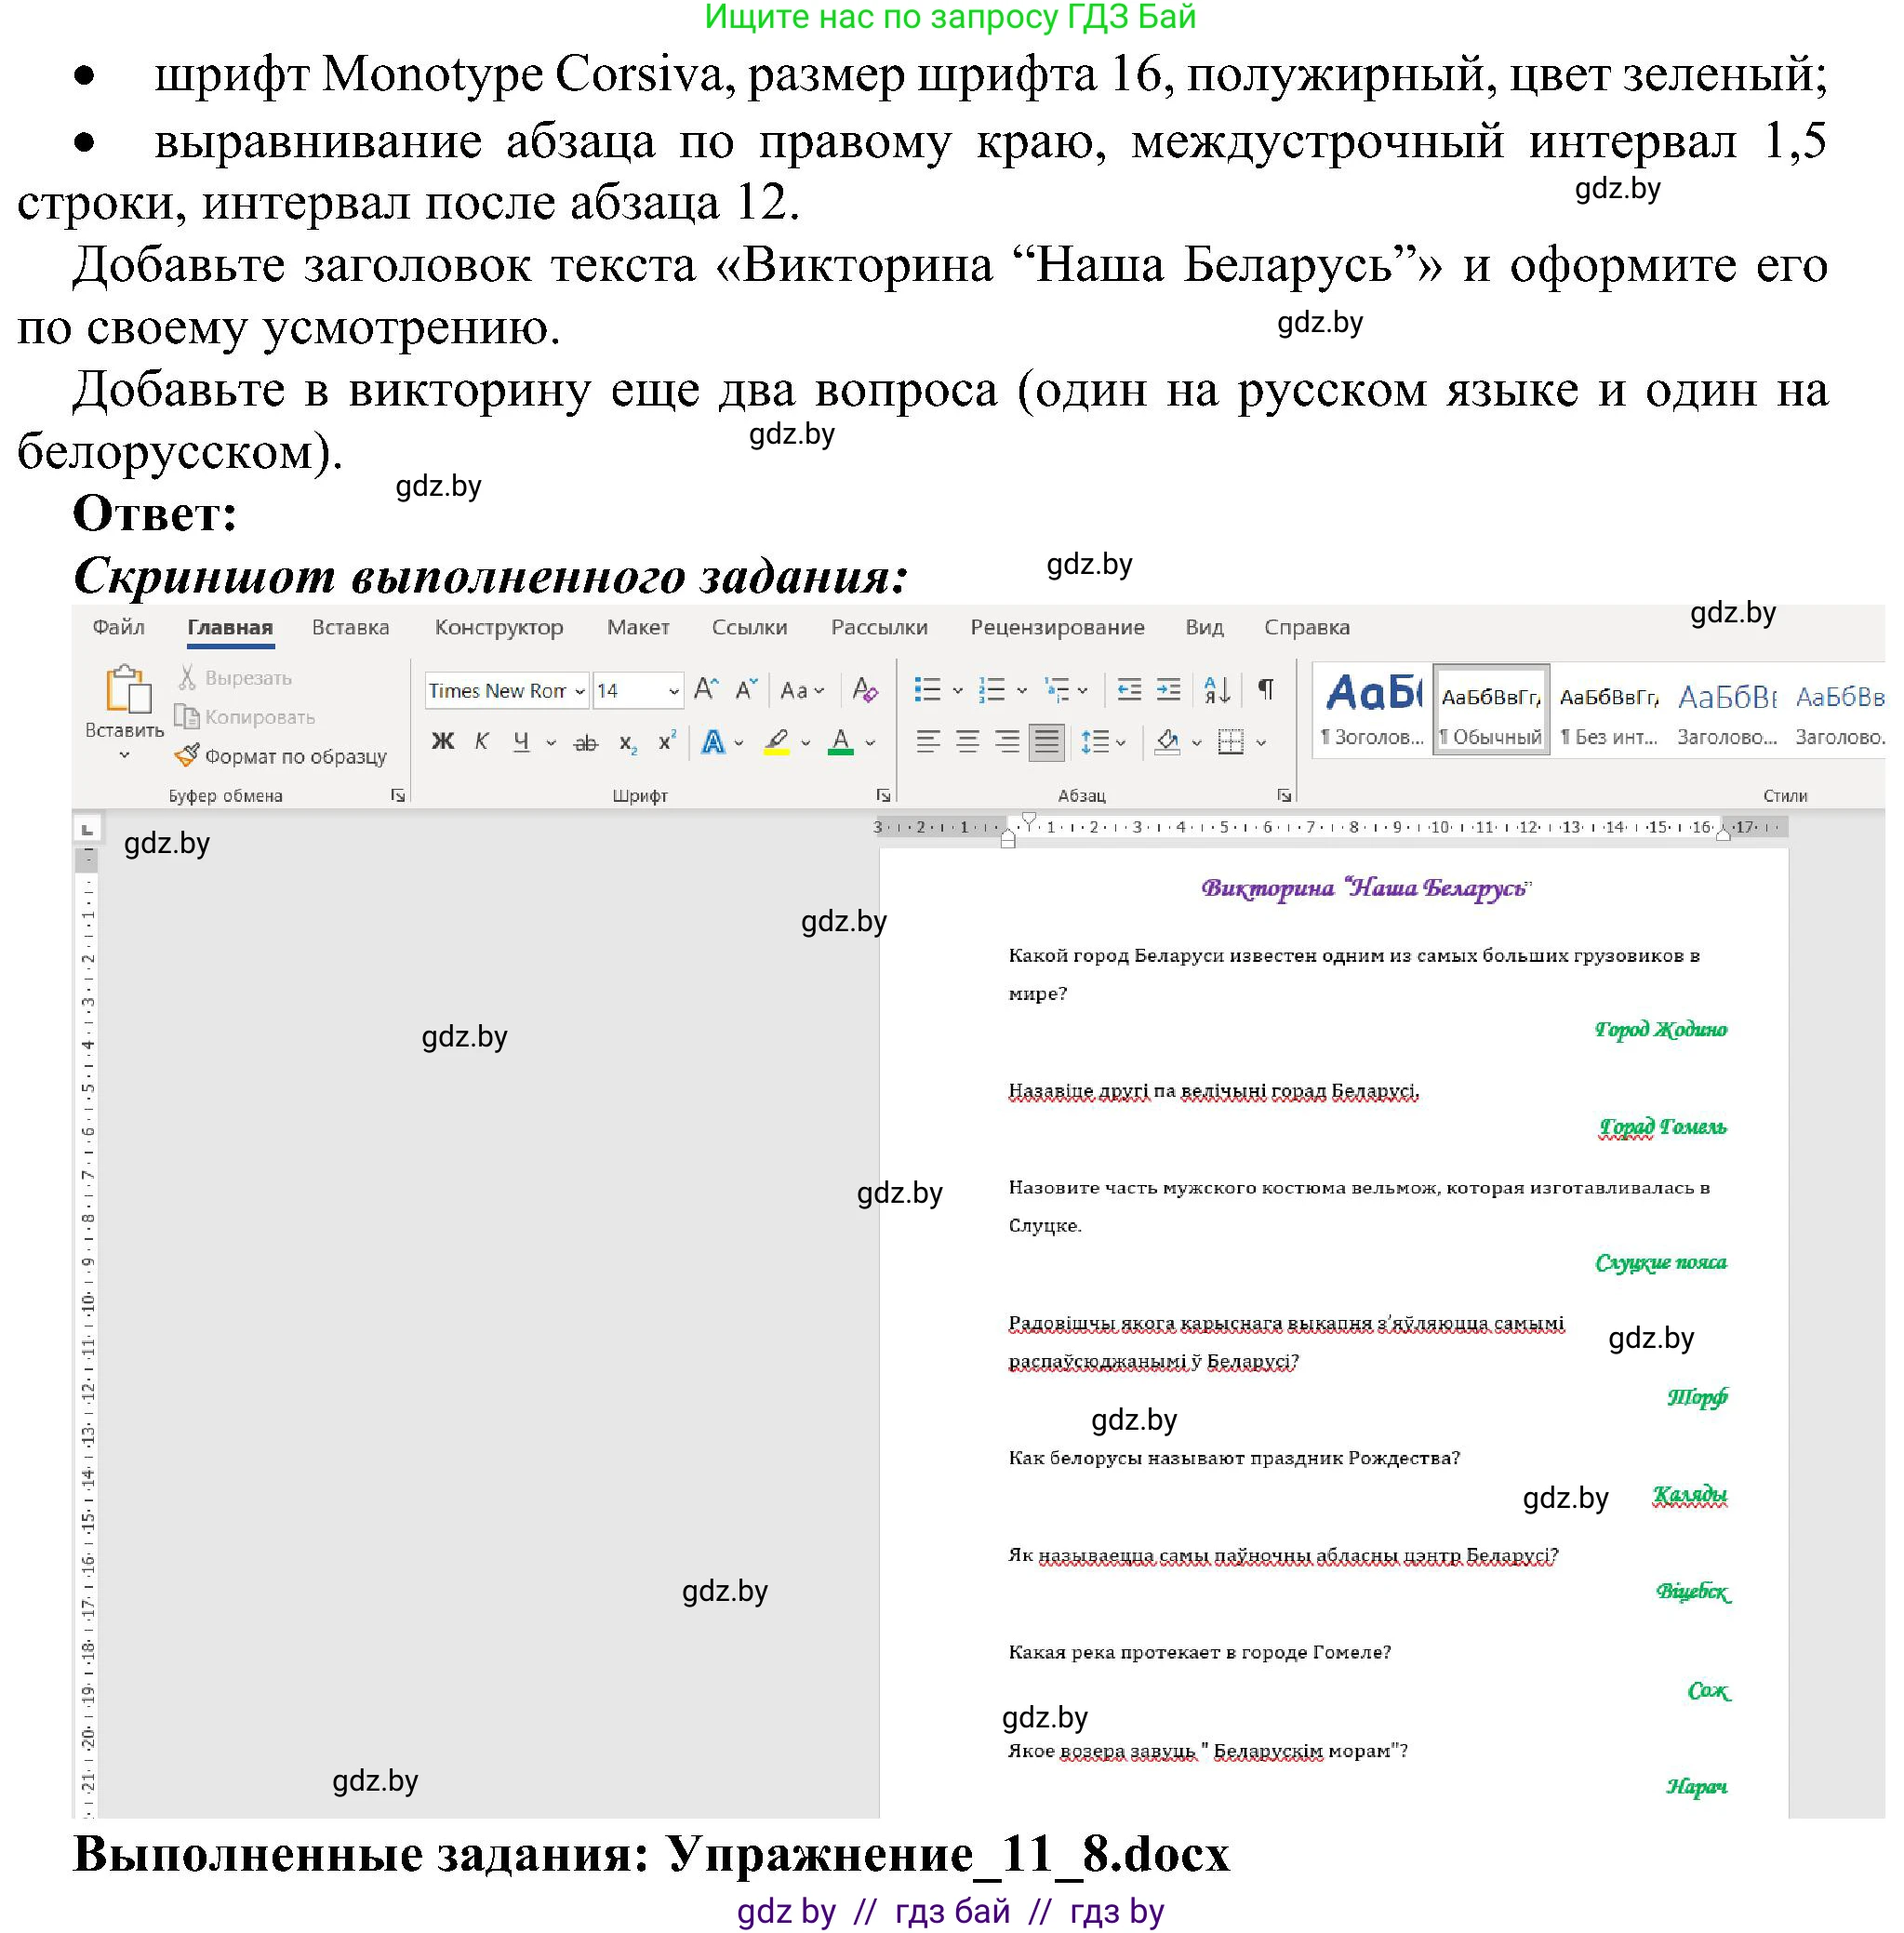The width and height of the screenshot is (1904, 1933).
Task: Increase paragraph indent
Action: [1168, 690]
